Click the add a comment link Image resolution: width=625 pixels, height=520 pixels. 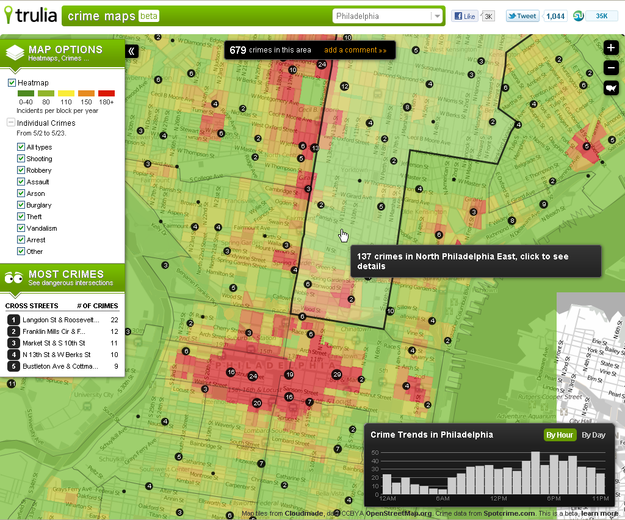[355, 50]
